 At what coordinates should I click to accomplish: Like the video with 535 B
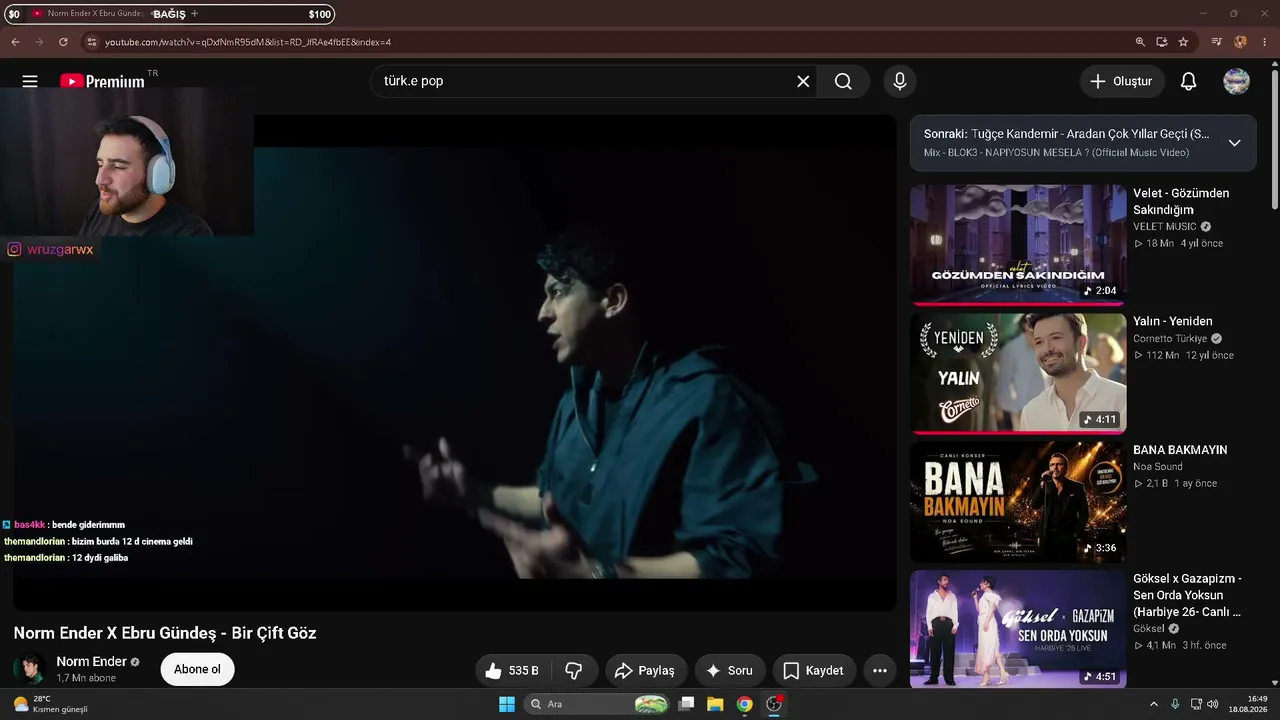pyautogui.click(x=511, y=670)
